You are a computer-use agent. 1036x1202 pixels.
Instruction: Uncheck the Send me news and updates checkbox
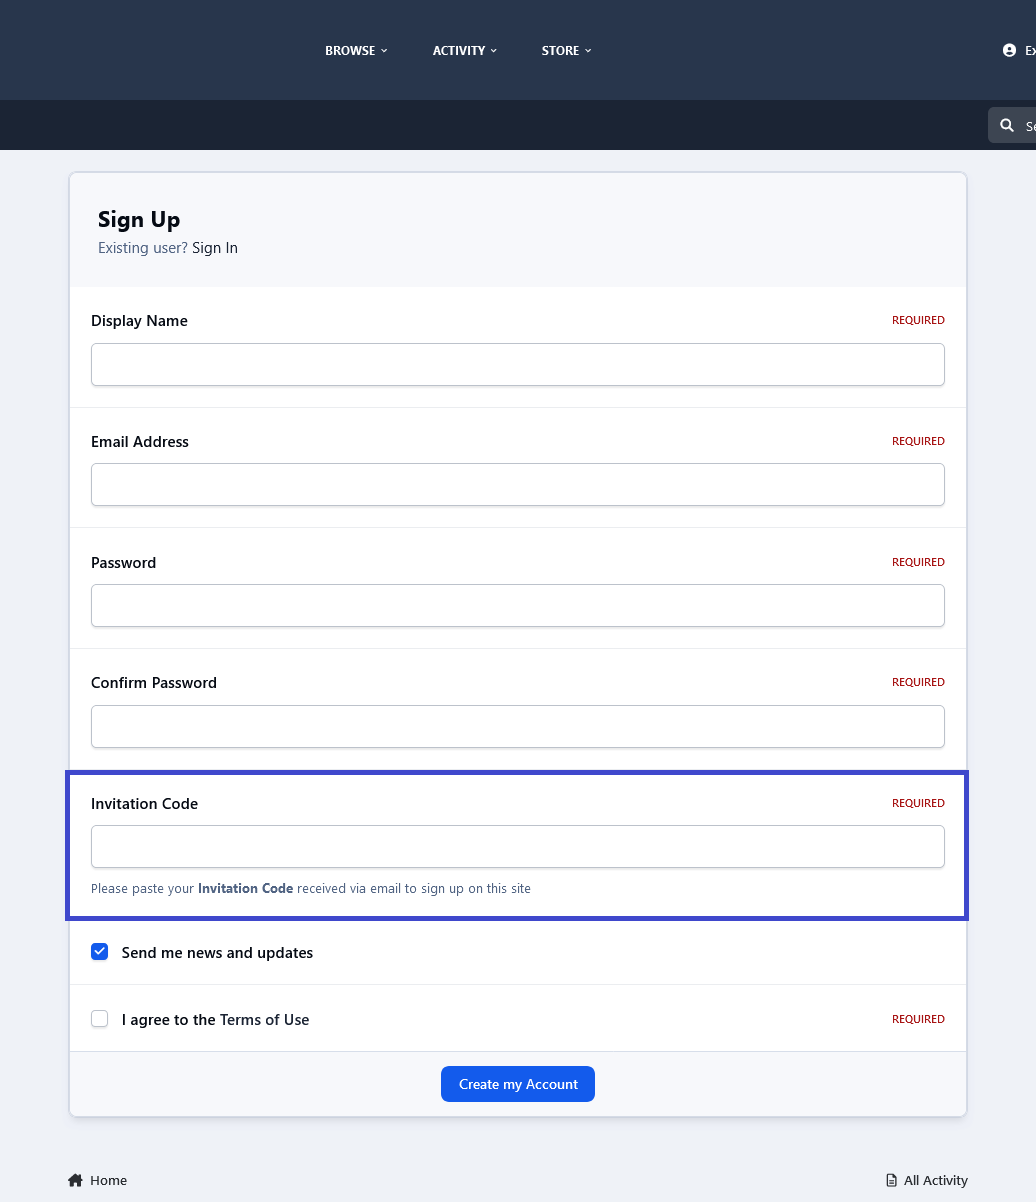(100, 952)
